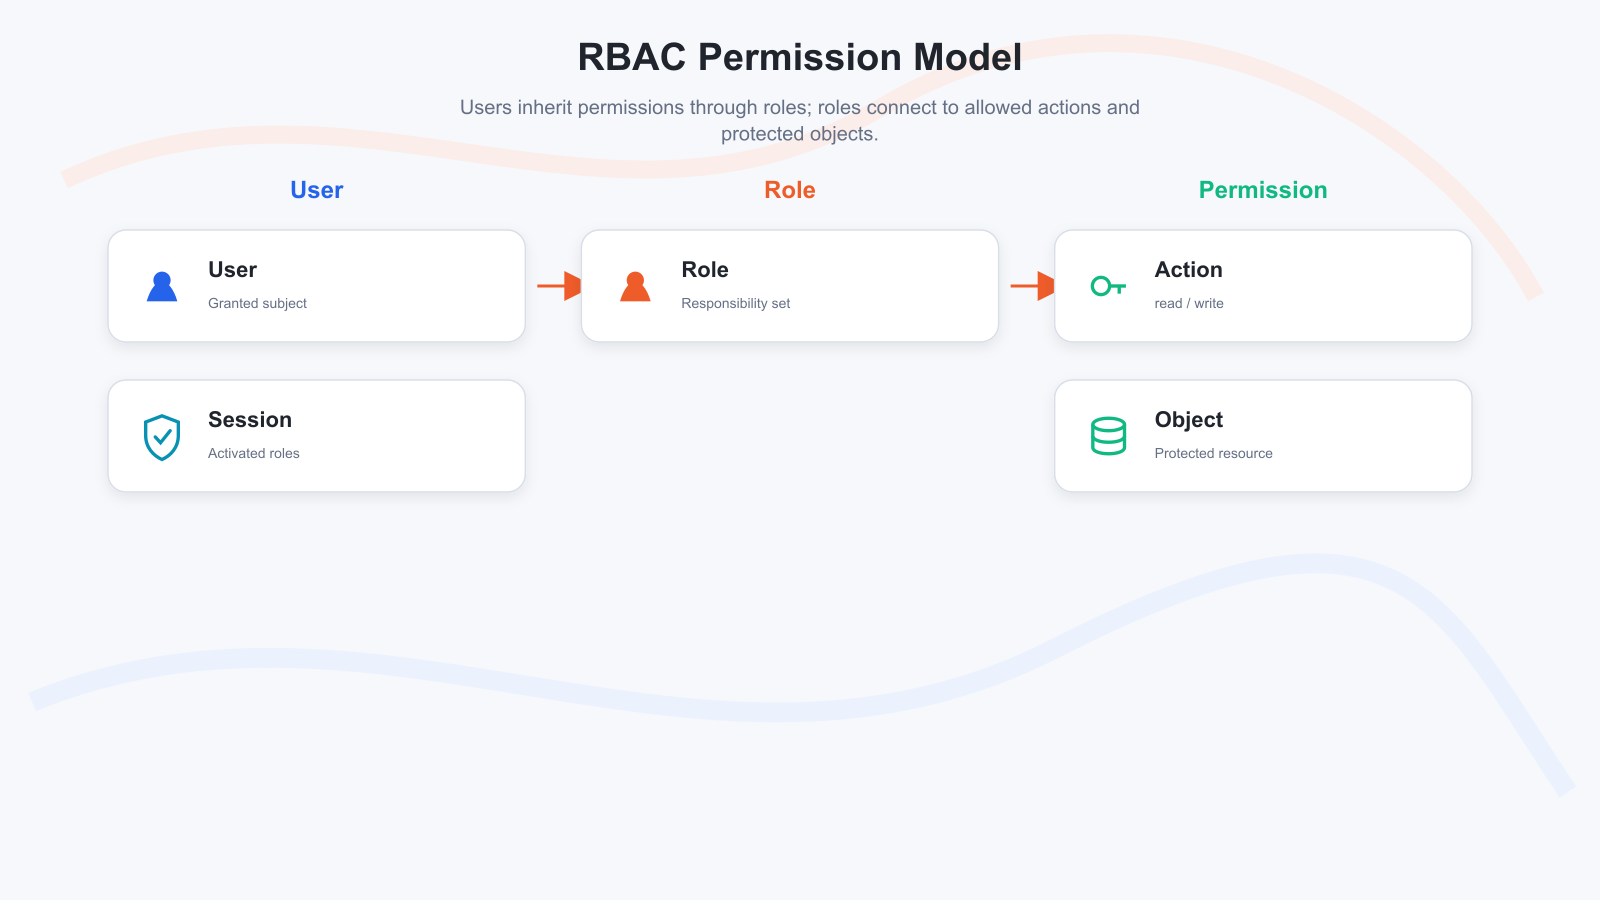Open the Object card title

1189,420
